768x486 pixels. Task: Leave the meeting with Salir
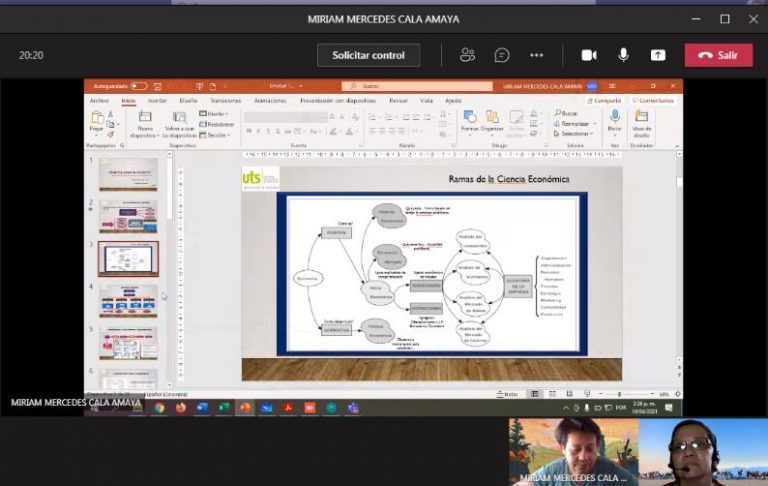pyautogui.click(x=718, y=55)
